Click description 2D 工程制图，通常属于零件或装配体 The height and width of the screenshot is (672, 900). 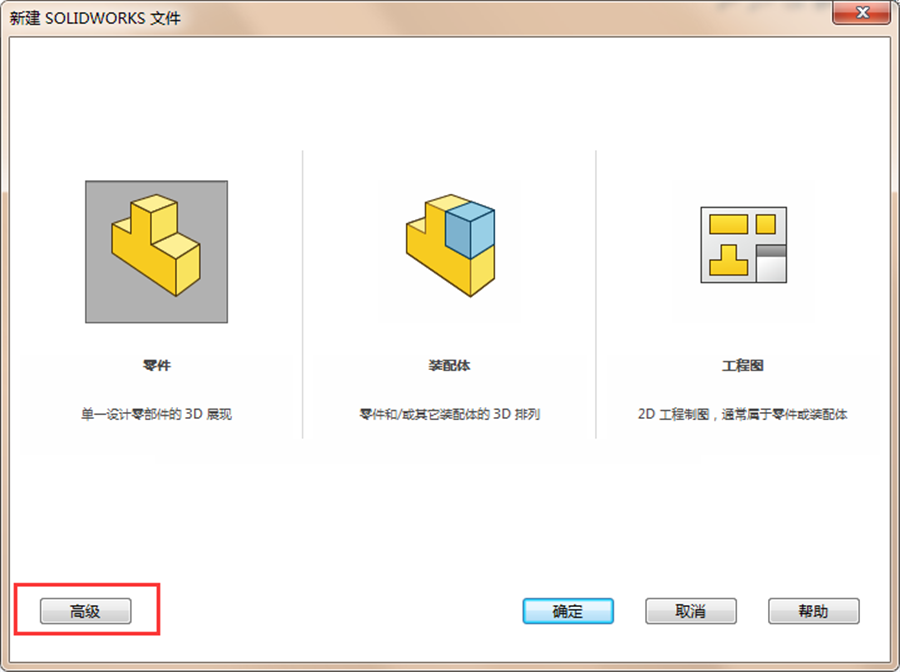[x=743, y=414]
